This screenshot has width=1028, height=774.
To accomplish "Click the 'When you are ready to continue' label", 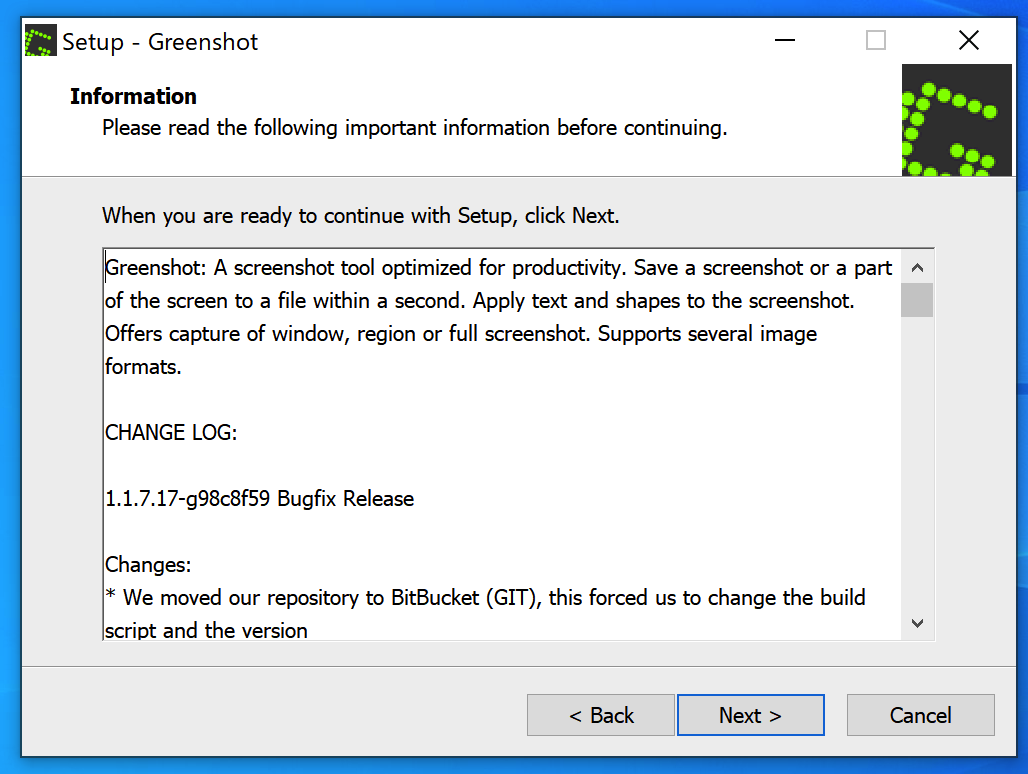I will [361, 215].
